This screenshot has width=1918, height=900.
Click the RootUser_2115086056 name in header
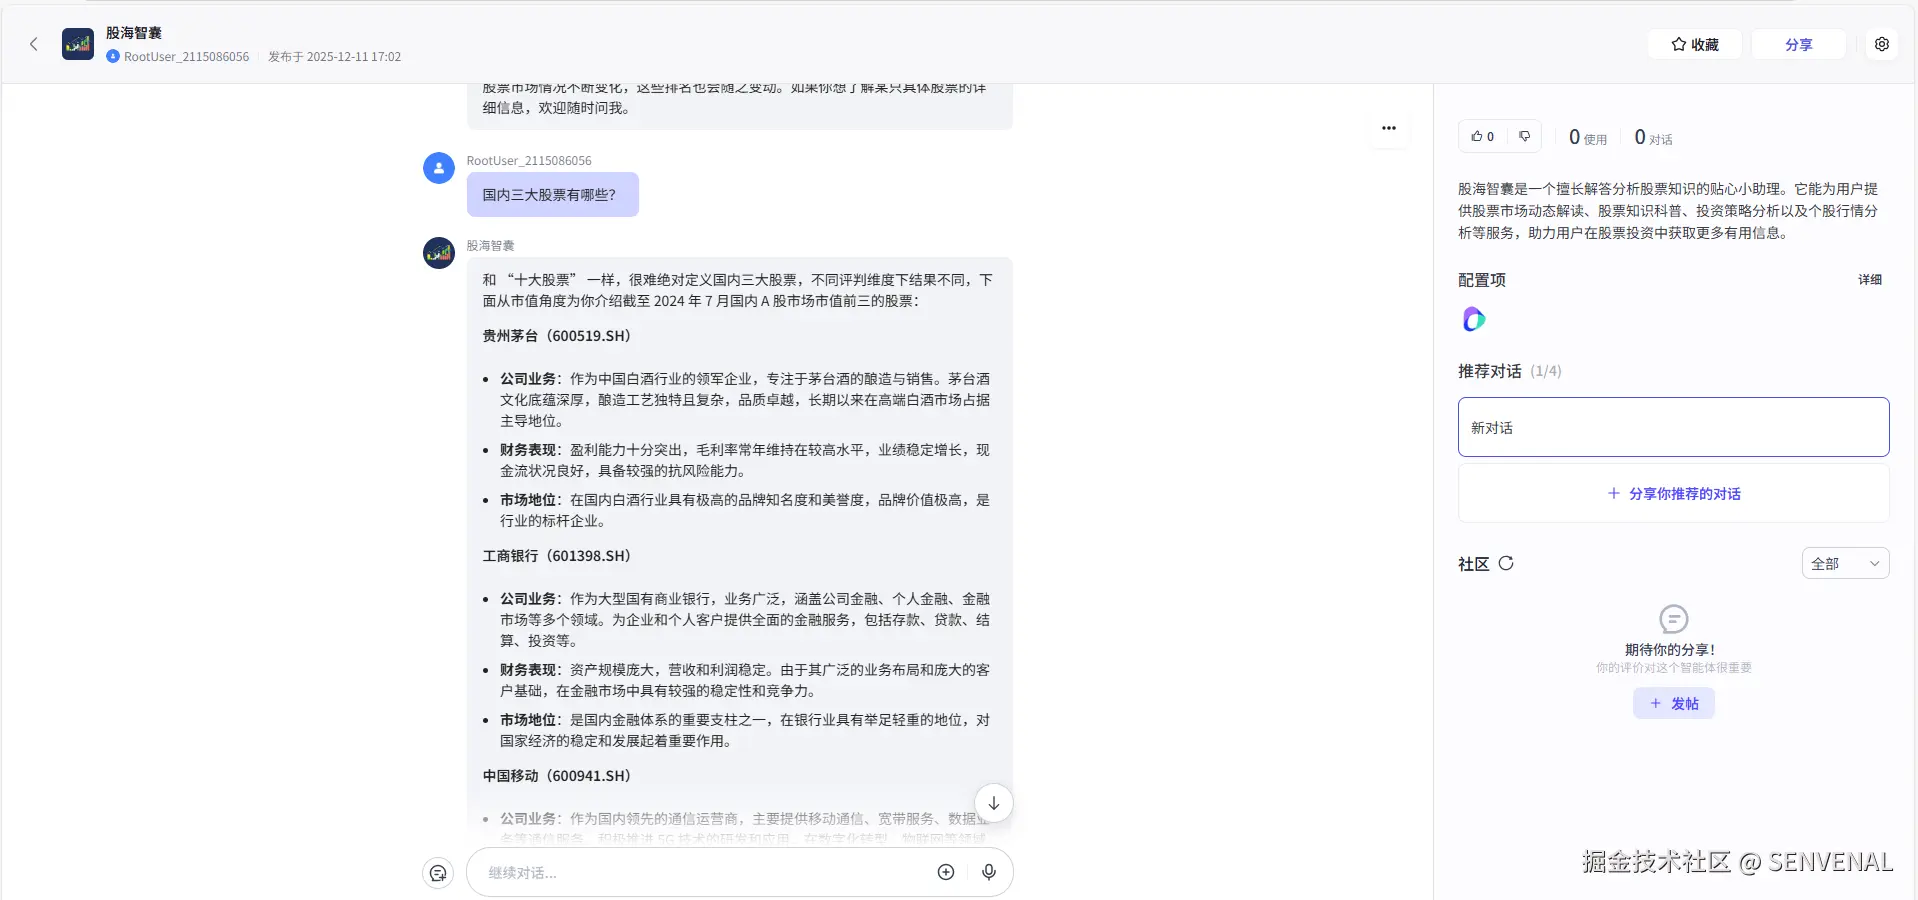coord(187,57)
